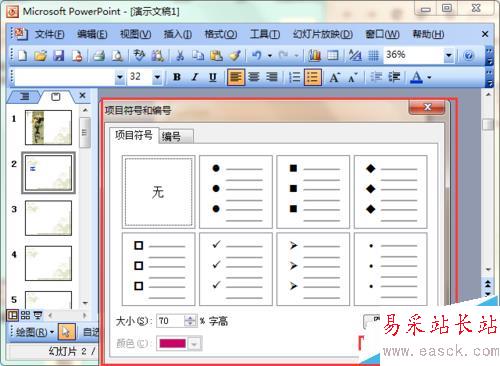Choose the hollow square bullet style
500x366 pixels.
point(158,269)
